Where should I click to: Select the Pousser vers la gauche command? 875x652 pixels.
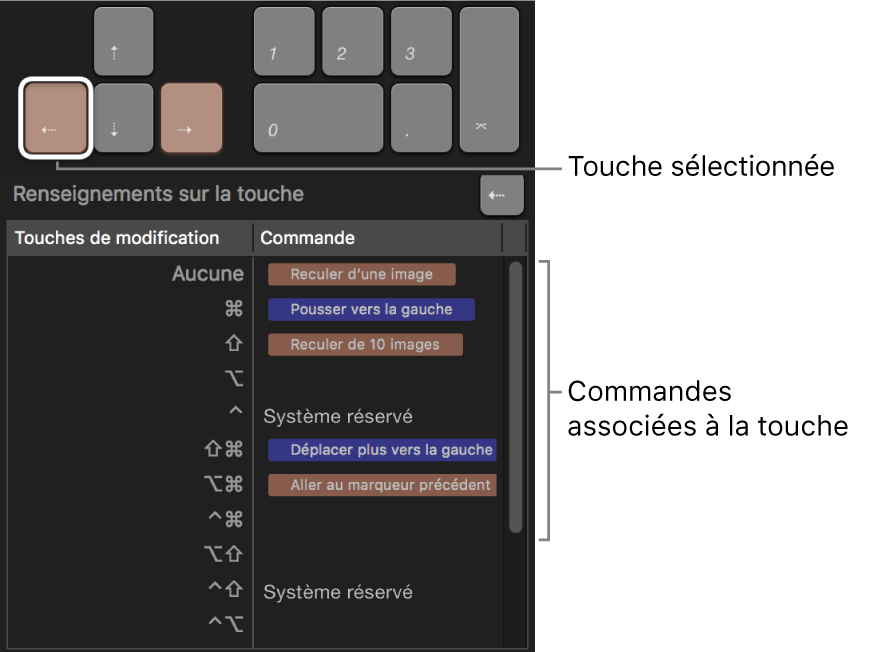pos(371,309)
